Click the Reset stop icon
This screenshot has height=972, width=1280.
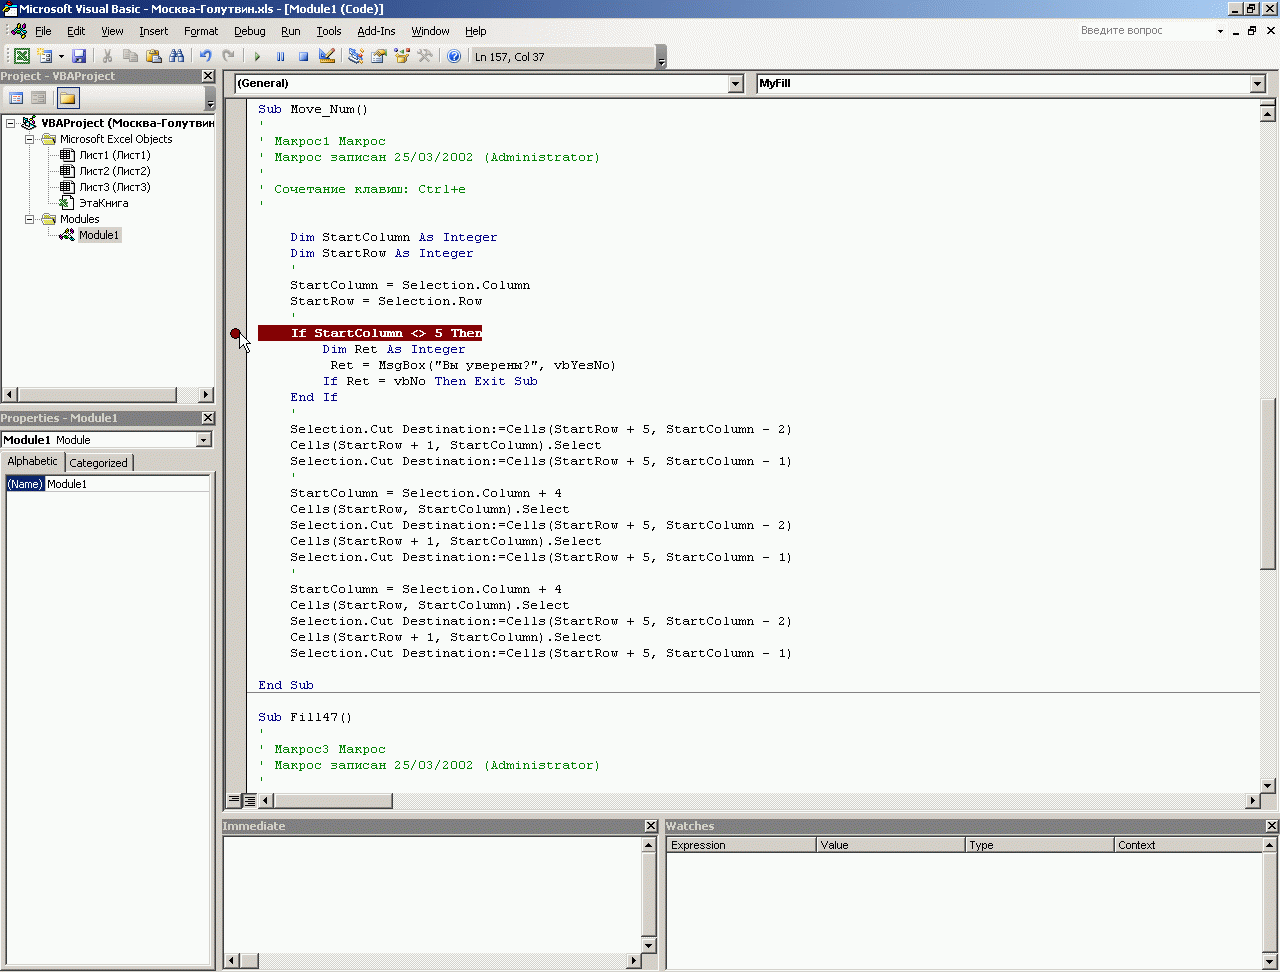(x=303, y=57)
